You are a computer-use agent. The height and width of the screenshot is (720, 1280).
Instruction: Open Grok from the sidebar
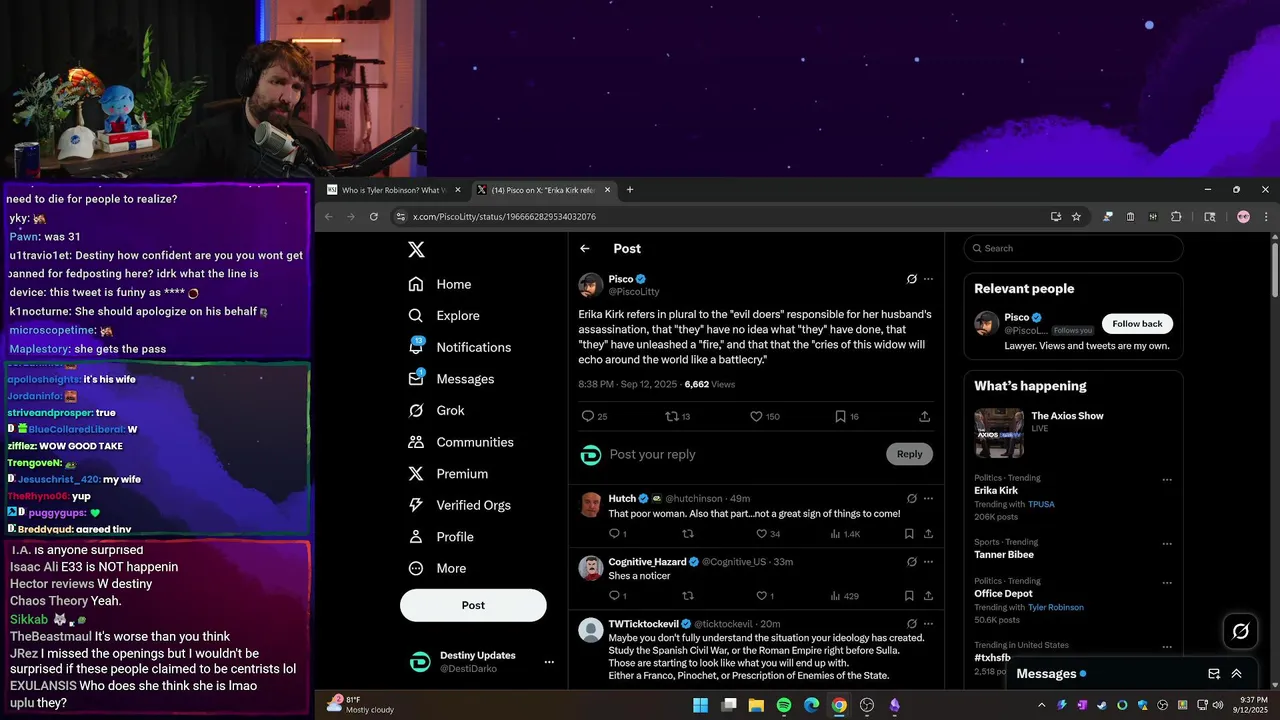[x=437, y=410]
